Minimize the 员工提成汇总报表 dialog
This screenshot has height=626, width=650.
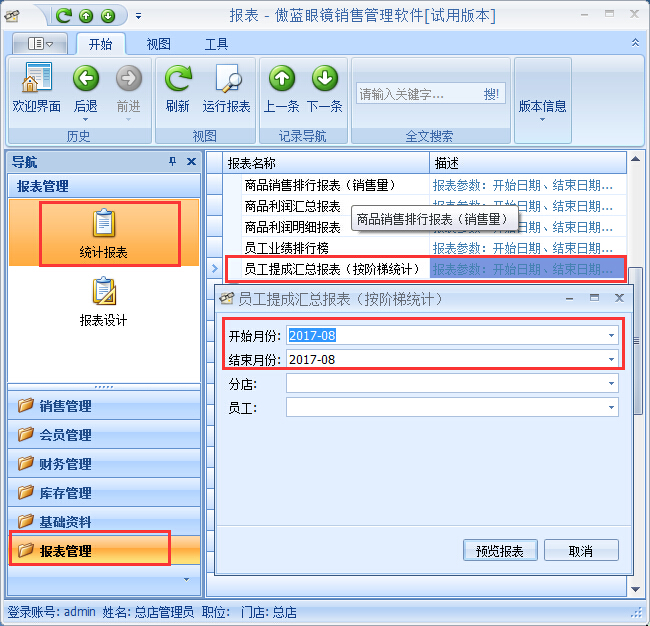point(570,298)
